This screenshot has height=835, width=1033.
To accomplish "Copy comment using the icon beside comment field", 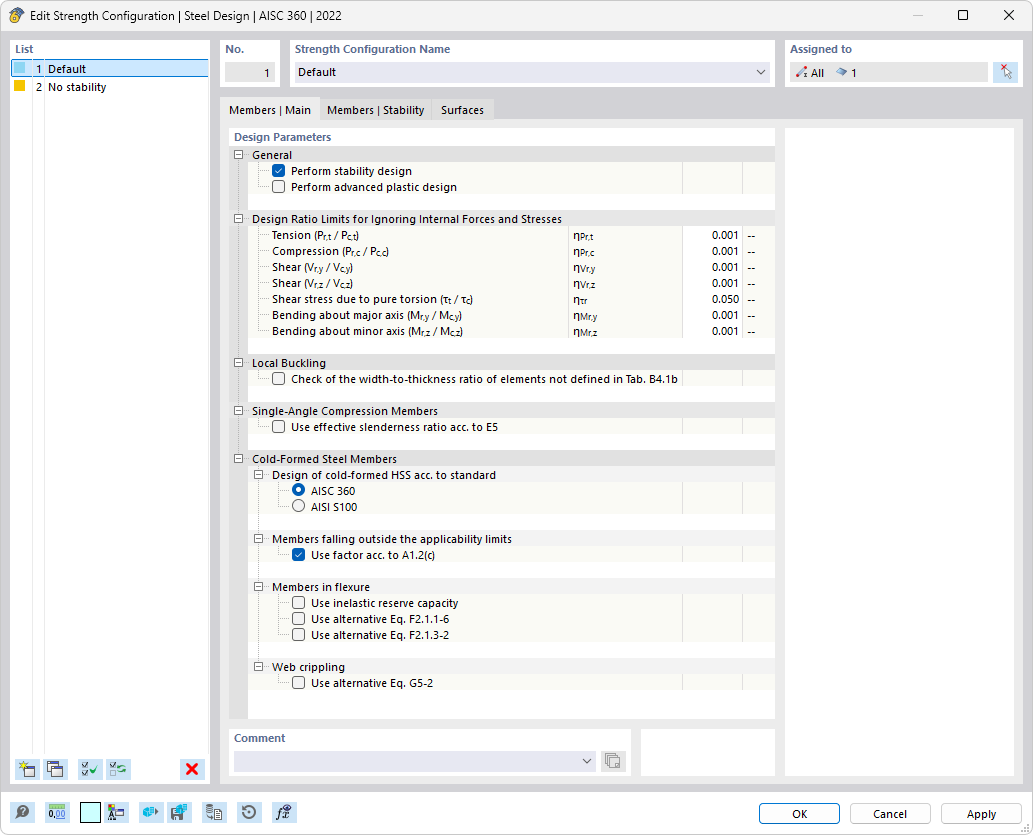I will [x=611, y=761].
